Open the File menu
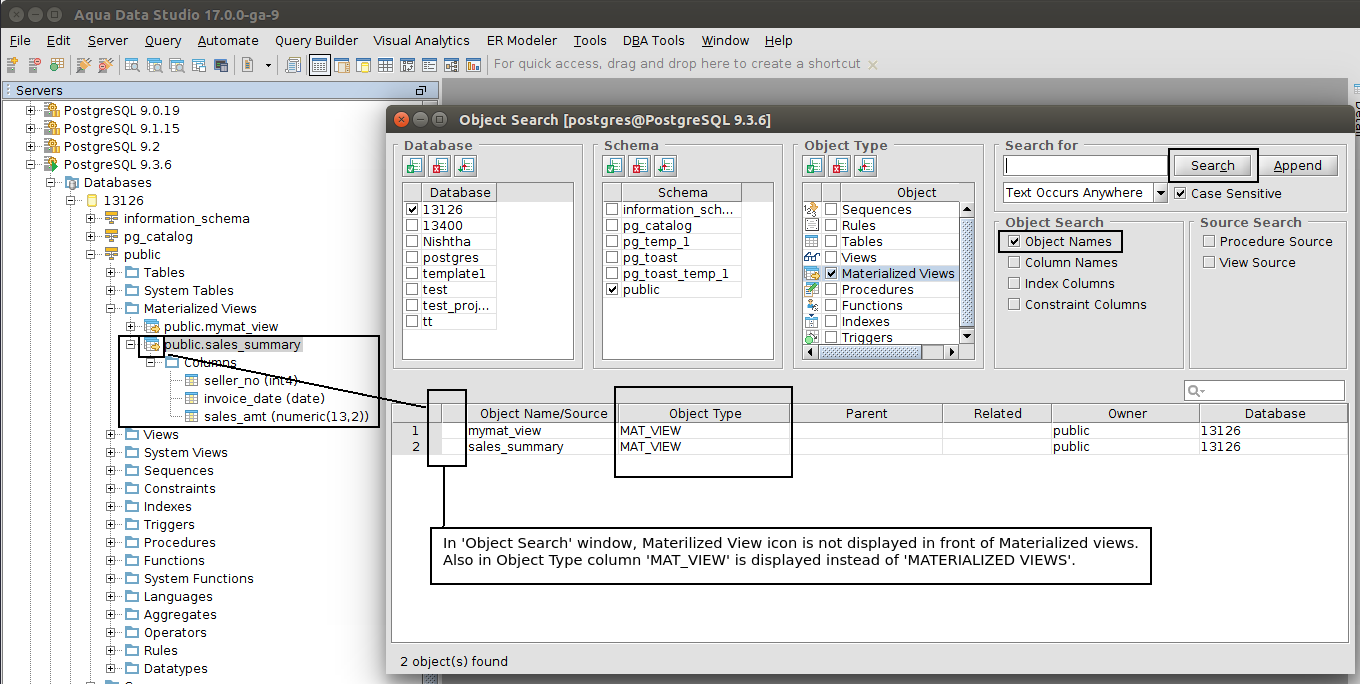The image size is (1360, 686). point(20,41)
